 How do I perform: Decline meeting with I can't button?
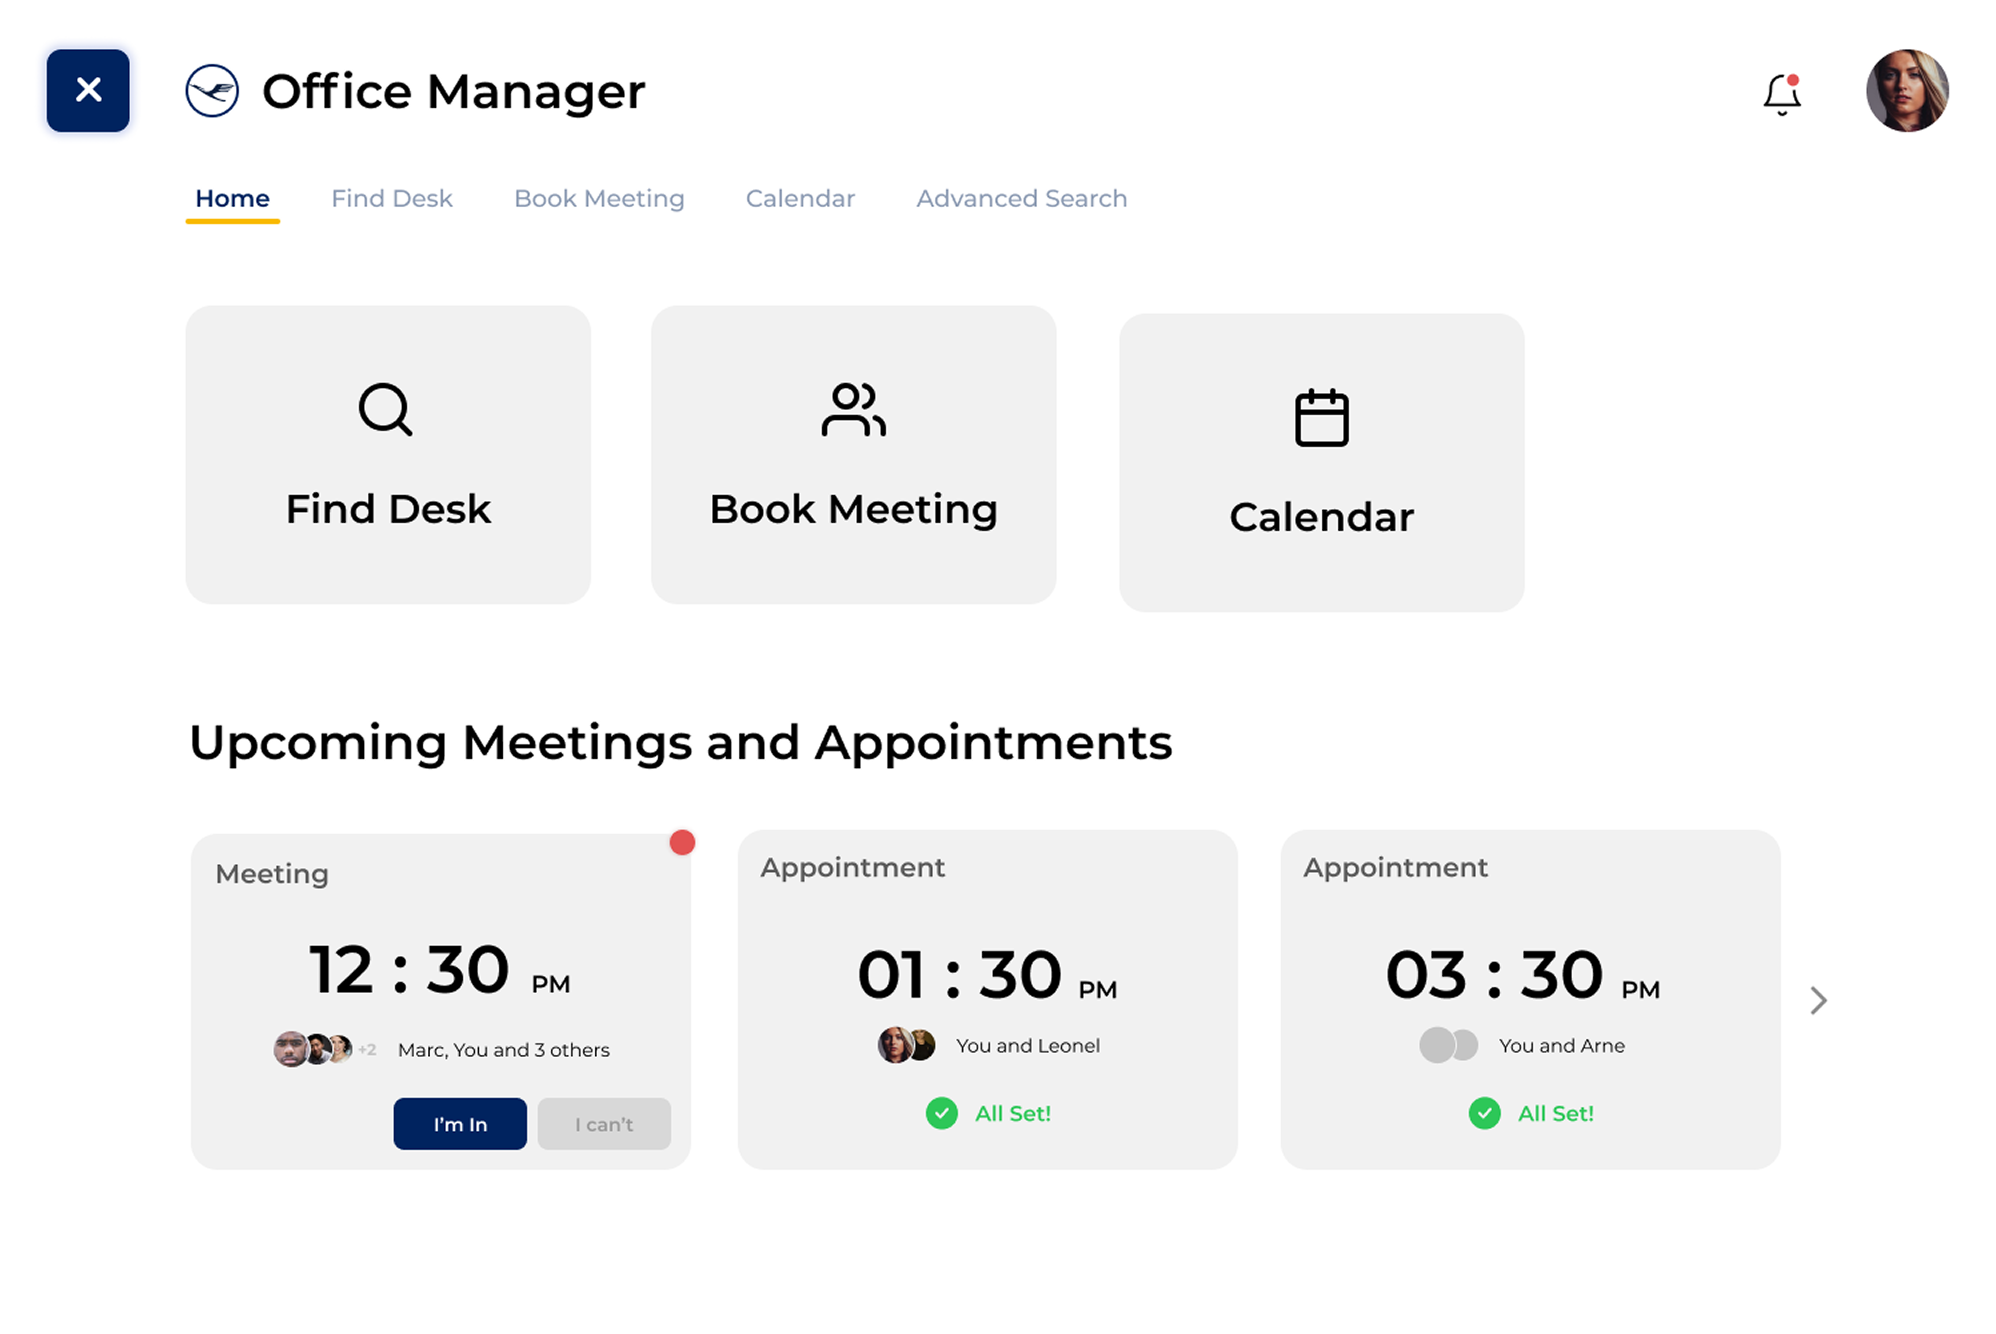(604, 1124)
